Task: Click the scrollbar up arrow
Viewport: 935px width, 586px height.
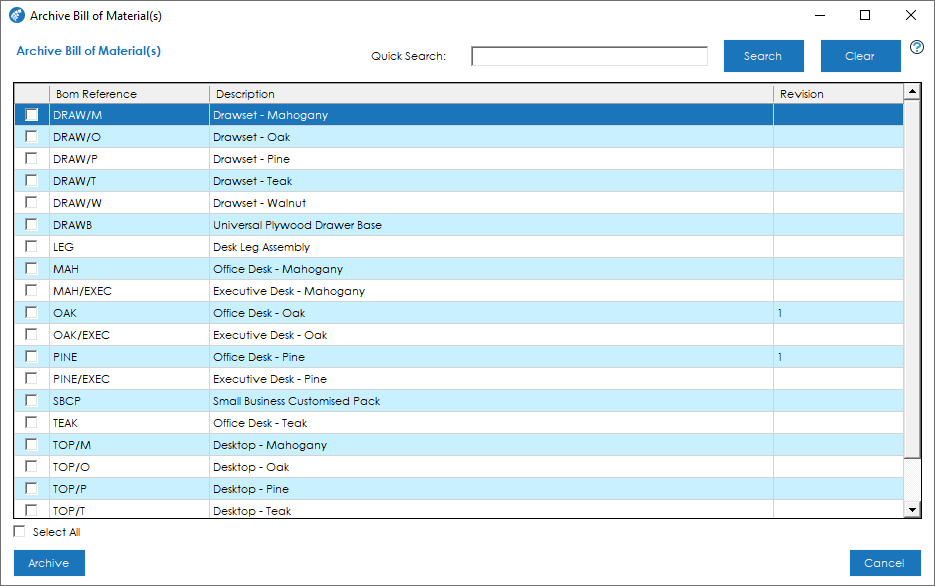Action: (912, 90)
